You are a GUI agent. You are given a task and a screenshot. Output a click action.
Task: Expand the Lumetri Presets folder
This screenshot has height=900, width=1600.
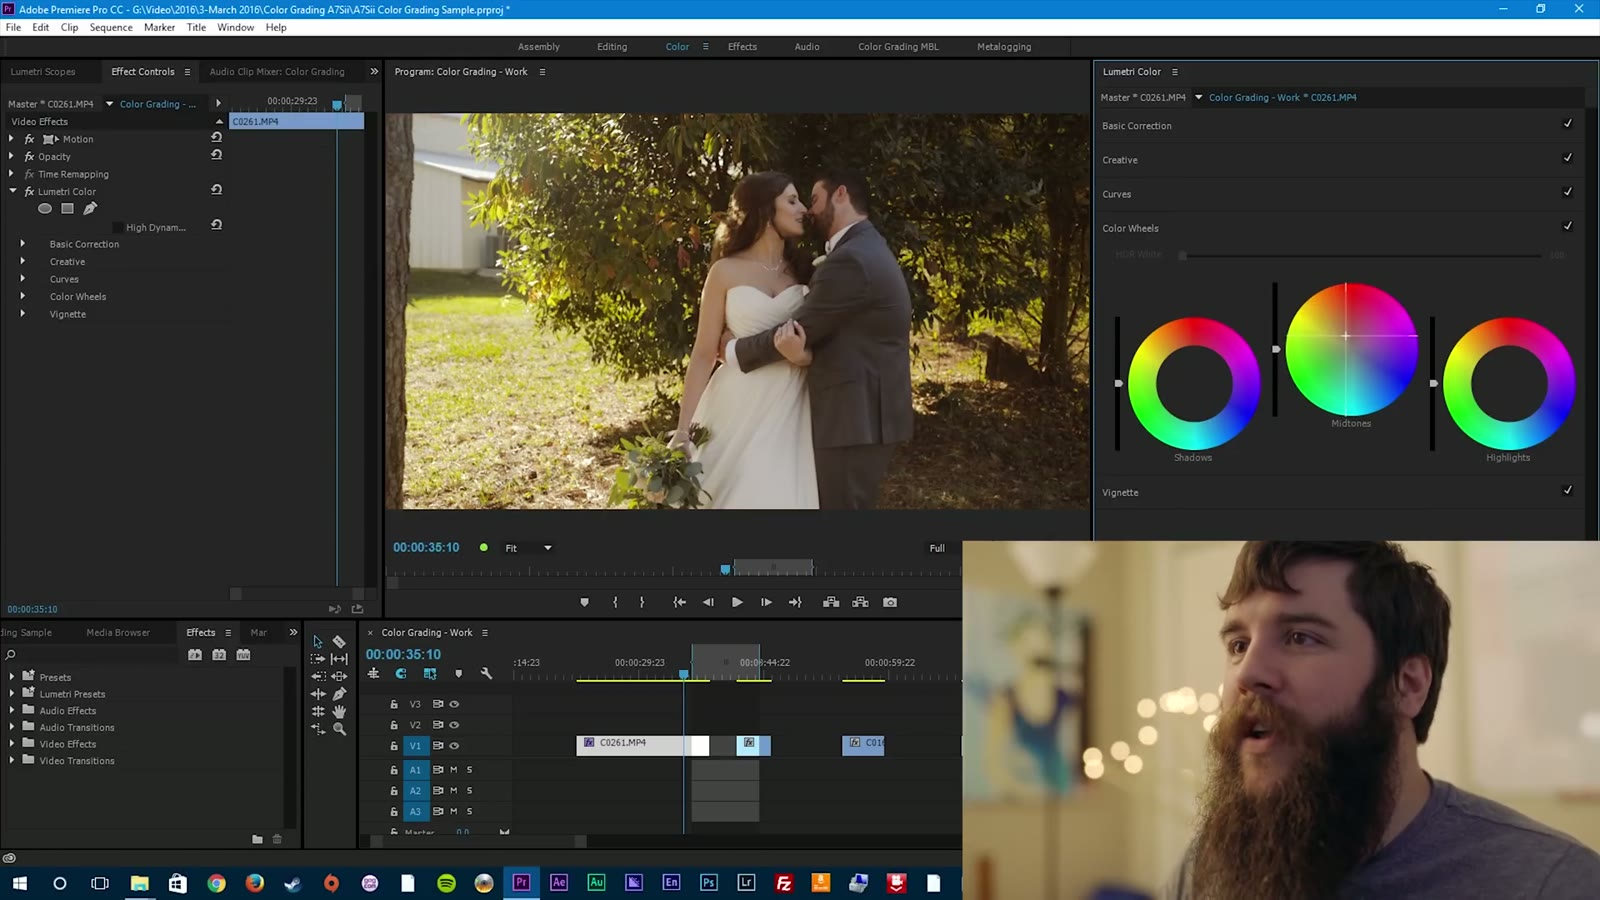pos(12,693)
